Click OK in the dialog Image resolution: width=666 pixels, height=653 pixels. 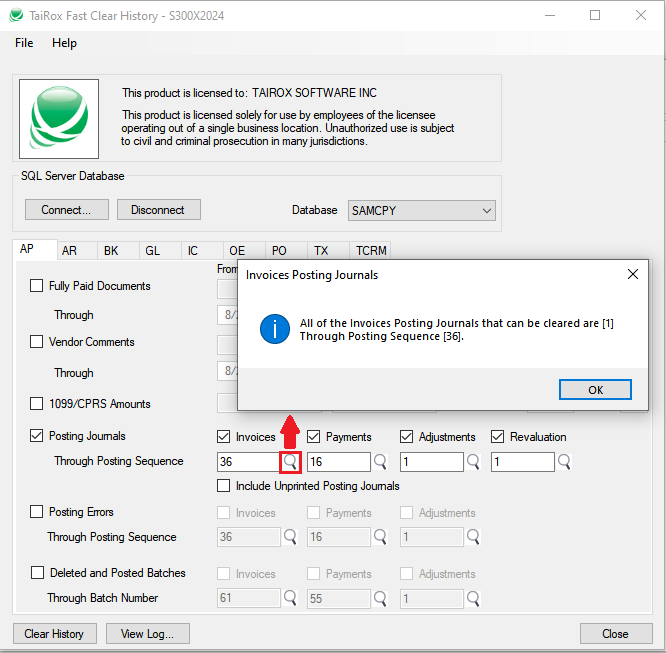595,390
